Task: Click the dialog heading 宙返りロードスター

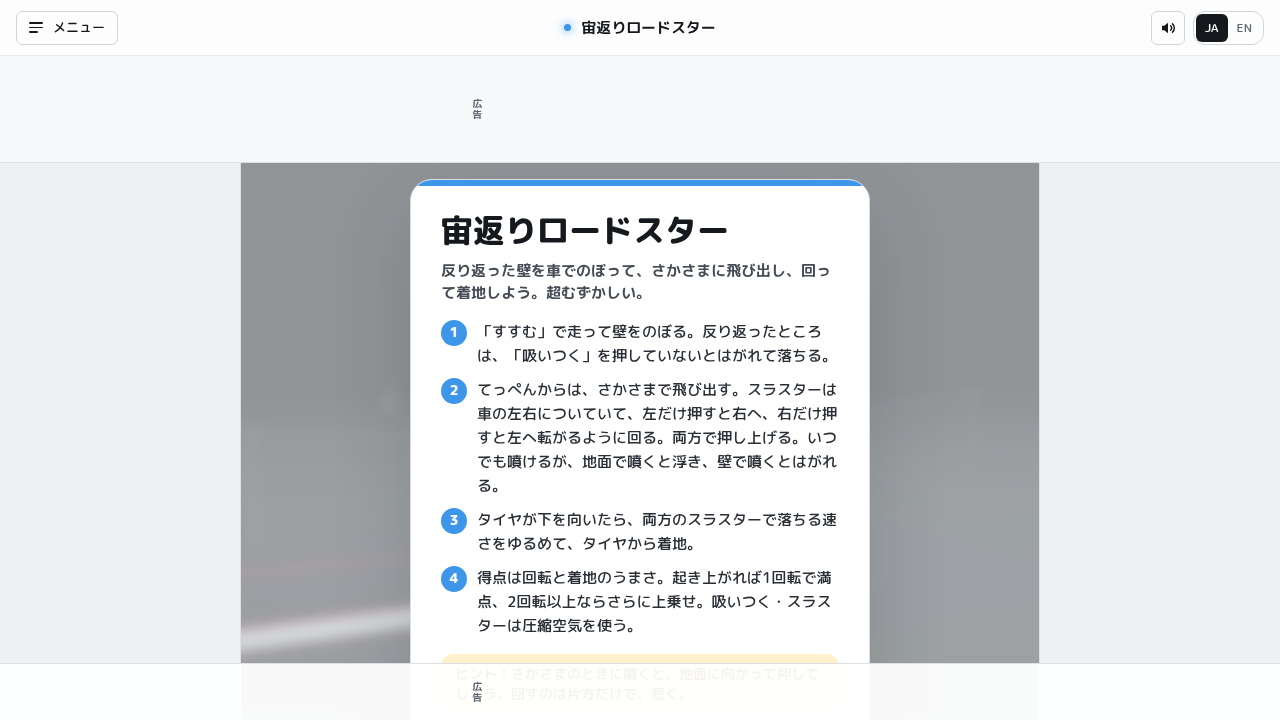Action: [584, 231]
